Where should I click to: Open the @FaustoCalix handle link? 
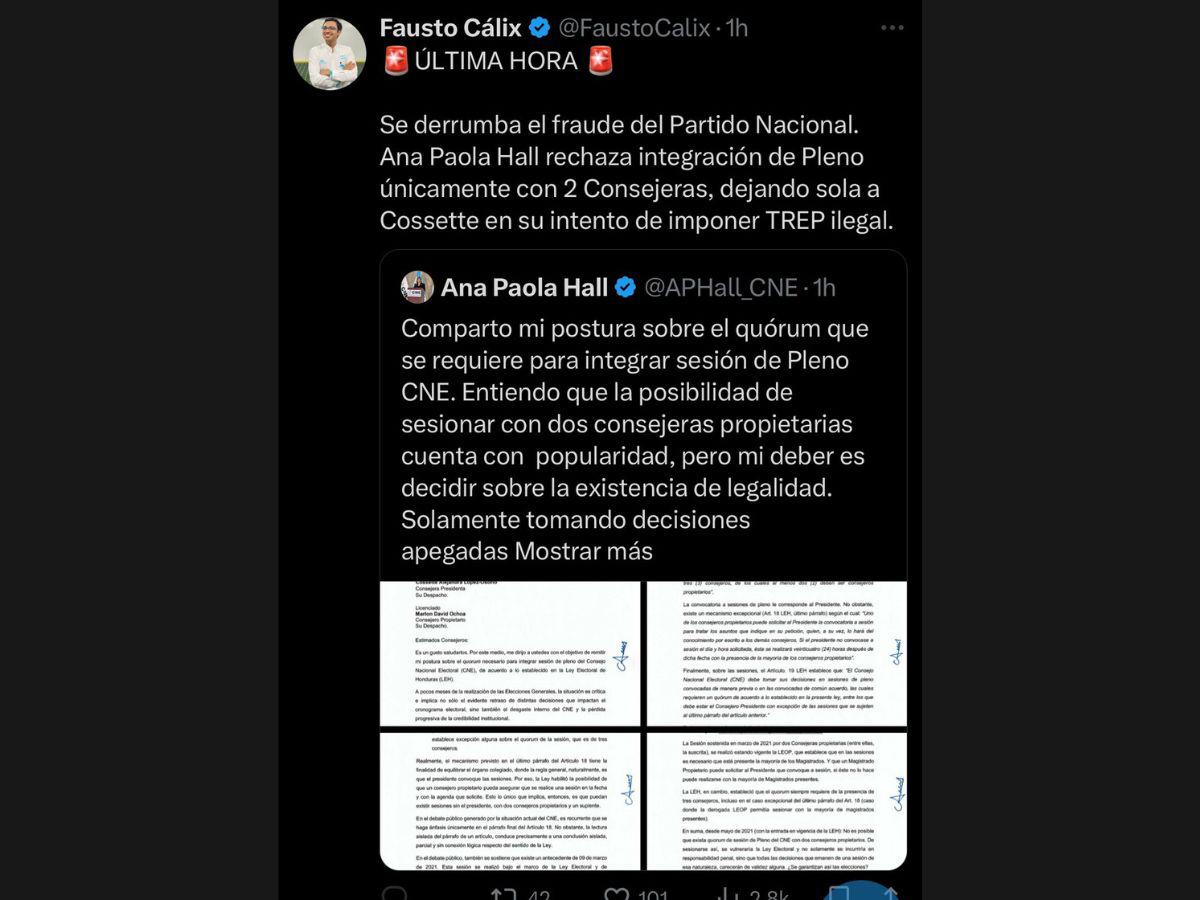[x=632, y=28]
